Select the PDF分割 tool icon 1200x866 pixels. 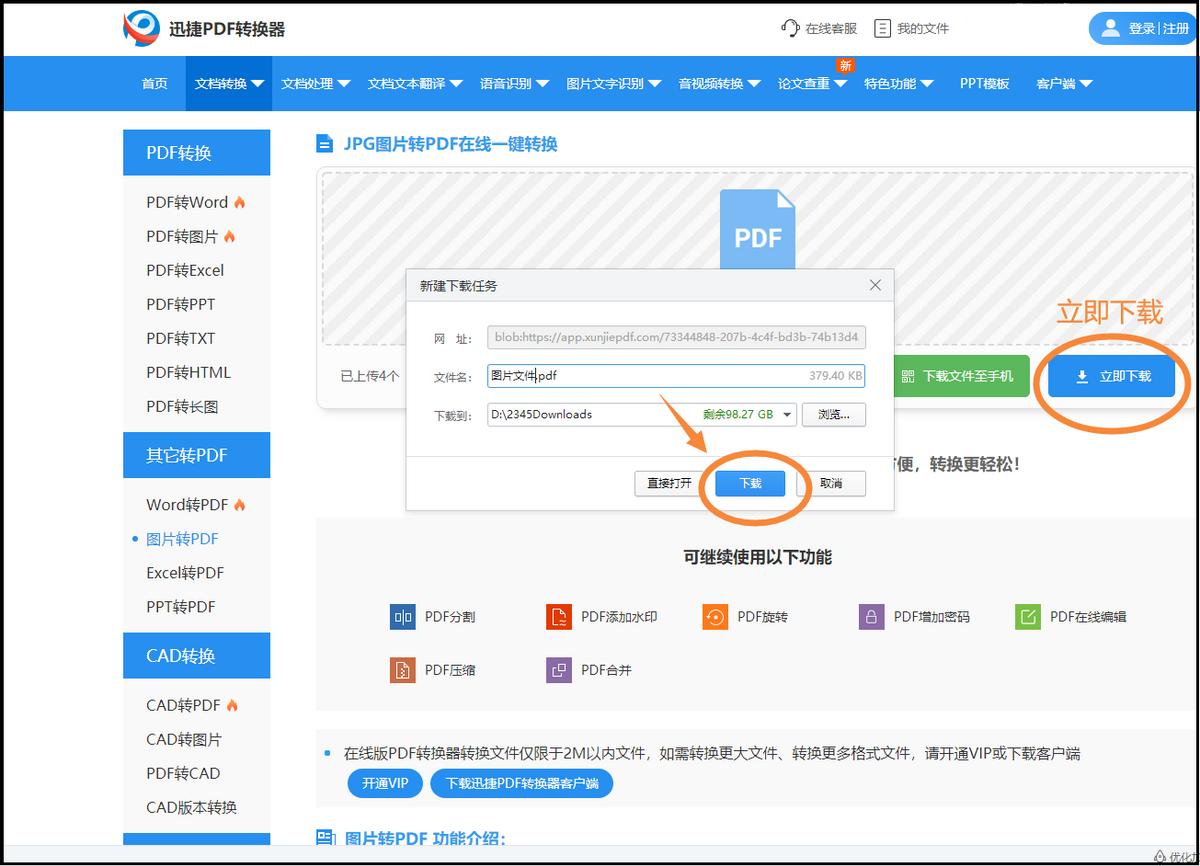point(402,617)
